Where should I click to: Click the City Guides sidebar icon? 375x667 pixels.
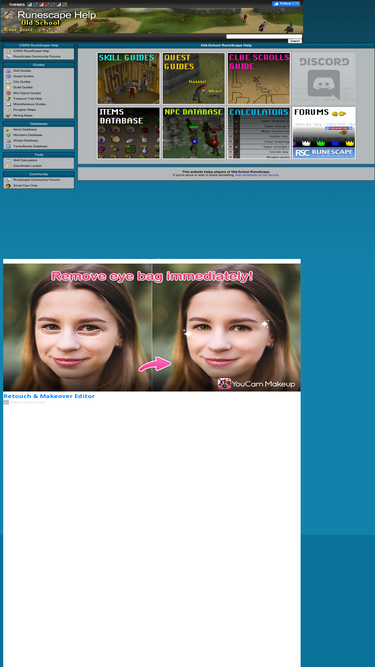pos(8,82)
